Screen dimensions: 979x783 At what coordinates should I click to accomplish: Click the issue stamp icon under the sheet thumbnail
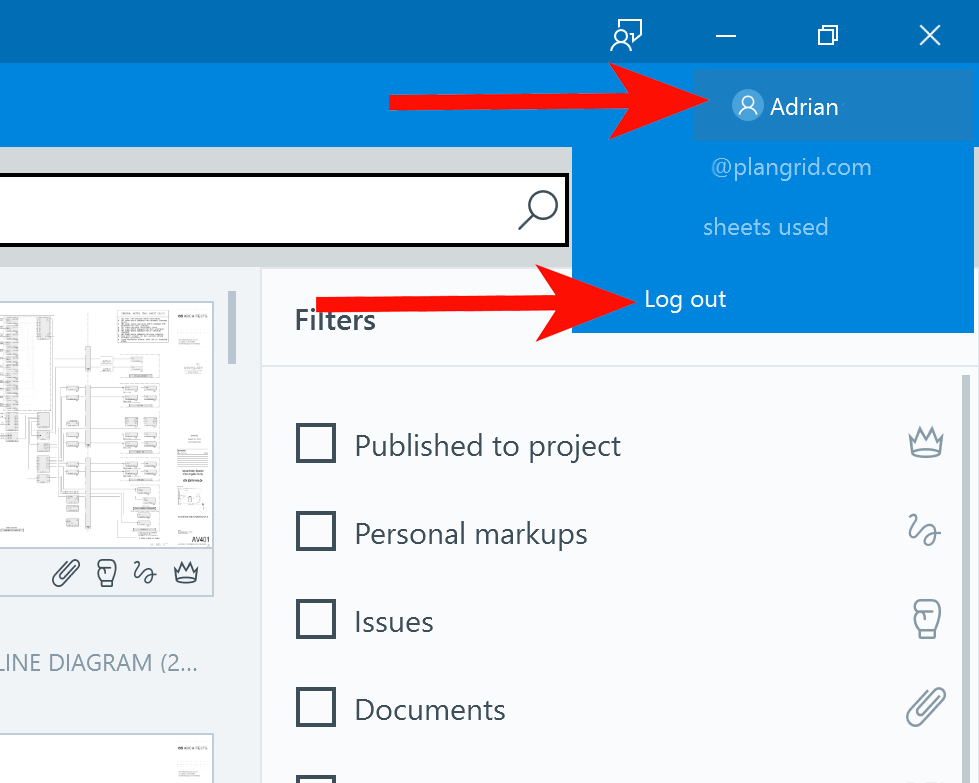click(x=105, y=573)
